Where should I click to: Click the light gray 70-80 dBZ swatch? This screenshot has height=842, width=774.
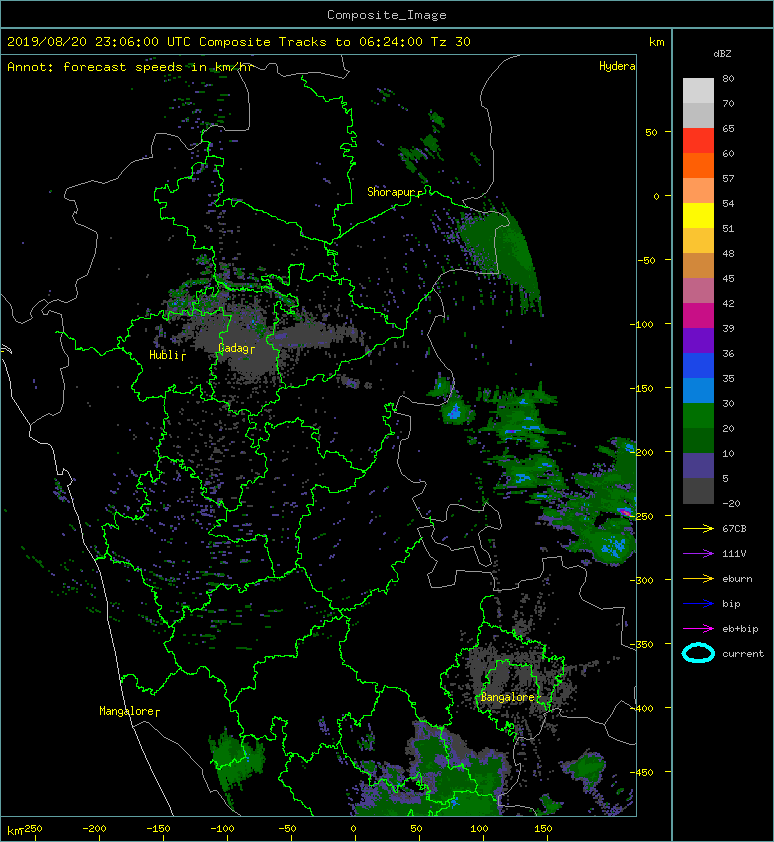pyautogui.click(x=698, y=90)
